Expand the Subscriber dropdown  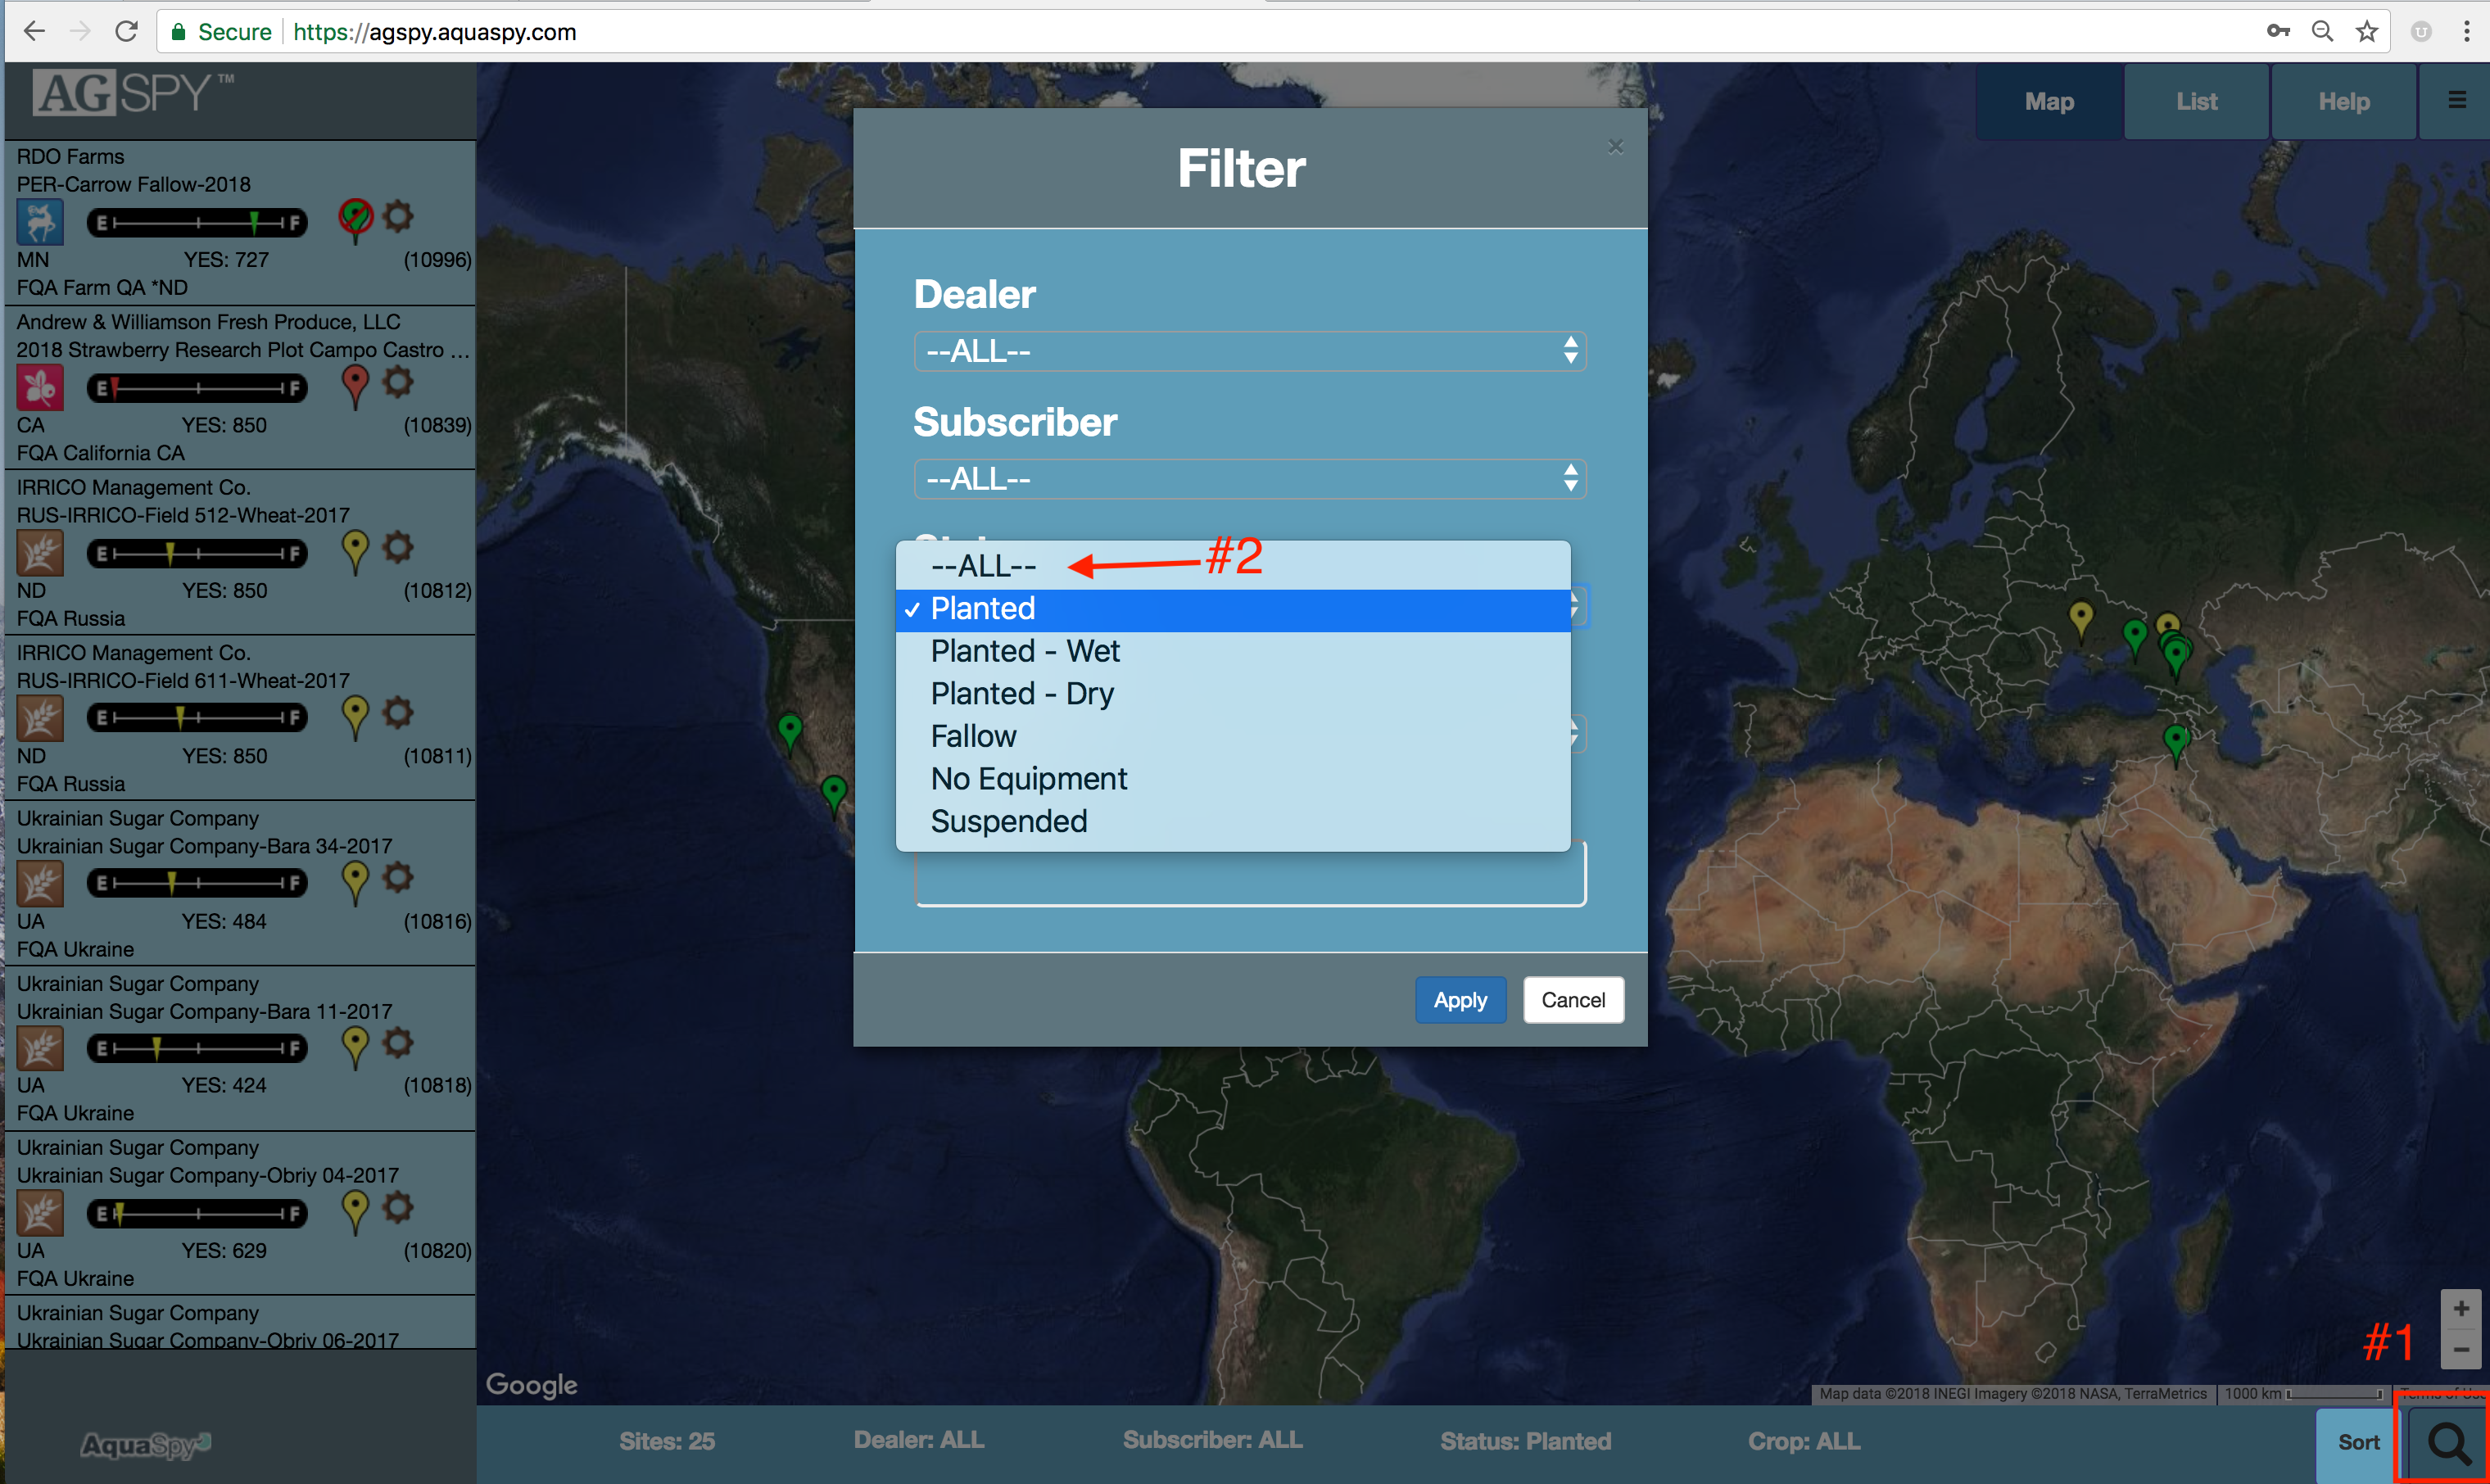(1249, 479)
